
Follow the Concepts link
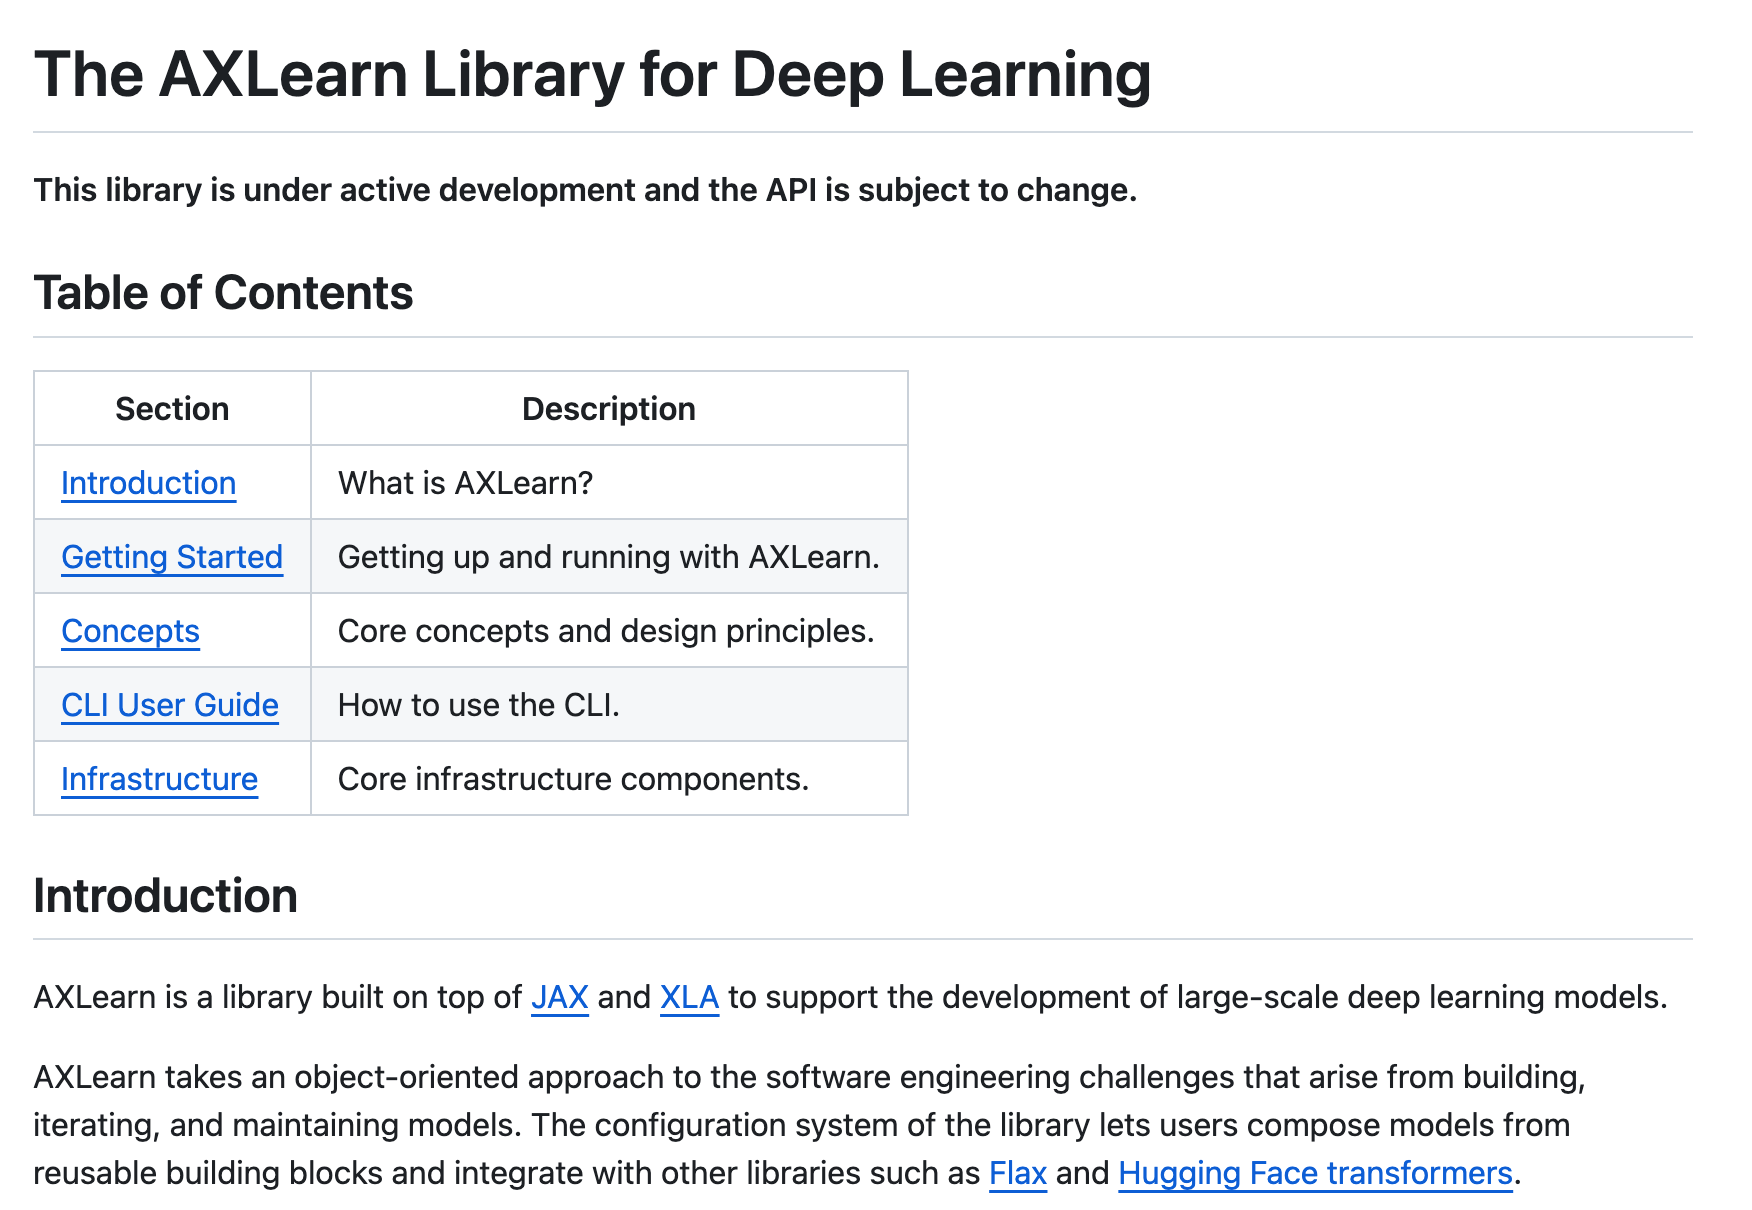tap(130, 631)
